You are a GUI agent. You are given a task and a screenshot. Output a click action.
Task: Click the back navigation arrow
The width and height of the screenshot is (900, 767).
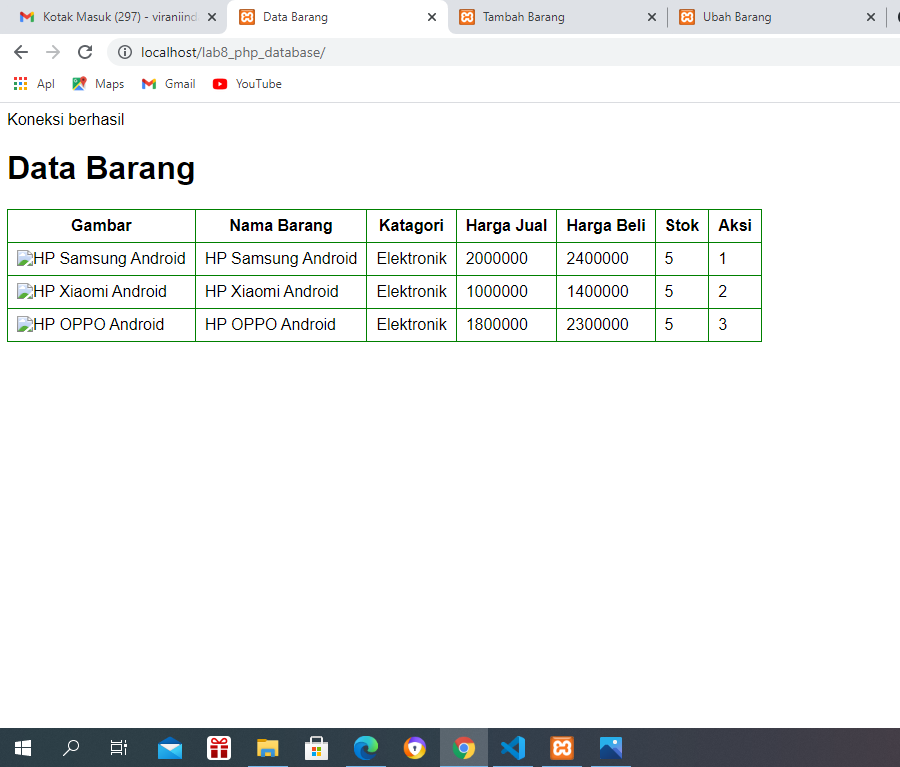pos(20,52)
